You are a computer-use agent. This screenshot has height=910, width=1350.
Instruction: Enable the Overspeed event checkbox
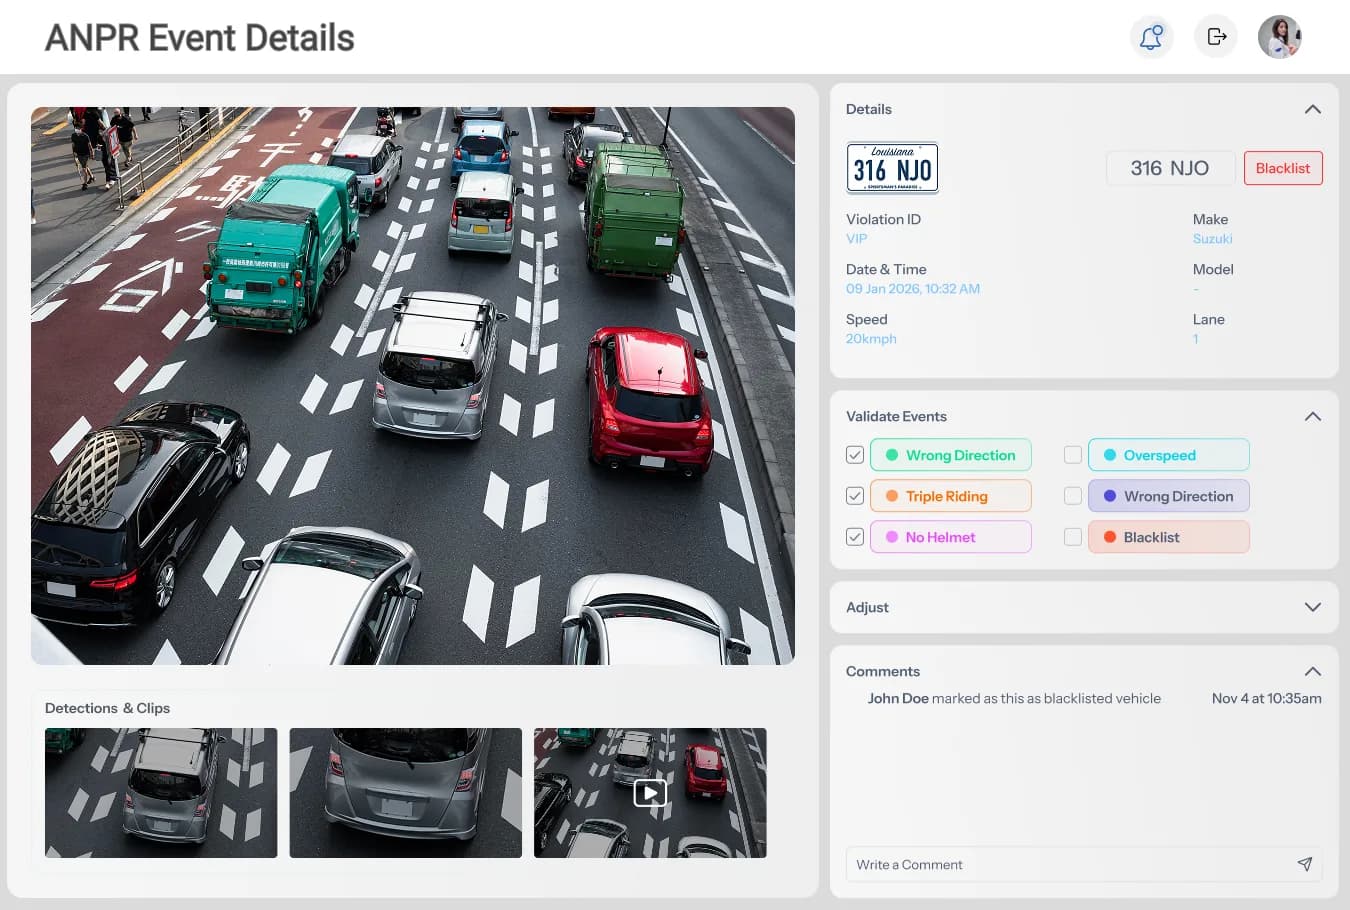[x=1073, y=454]
